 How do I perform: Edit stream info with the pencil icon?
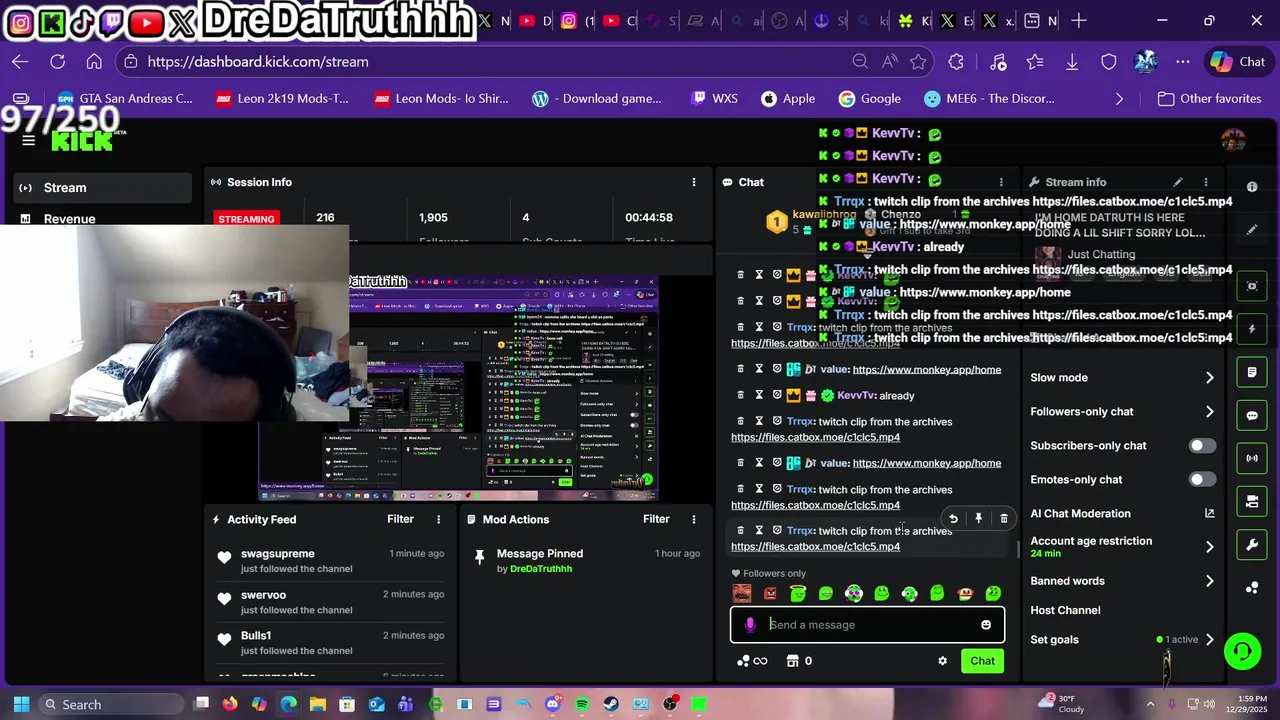pyautogui.click(x=1178, y=182)
